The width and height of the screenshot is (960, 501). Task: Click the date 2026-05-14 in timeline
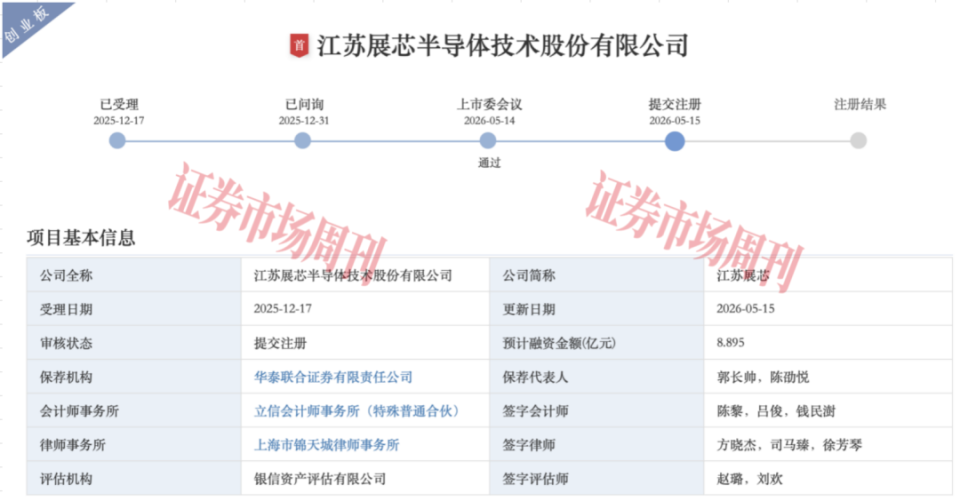click(489, 121)
